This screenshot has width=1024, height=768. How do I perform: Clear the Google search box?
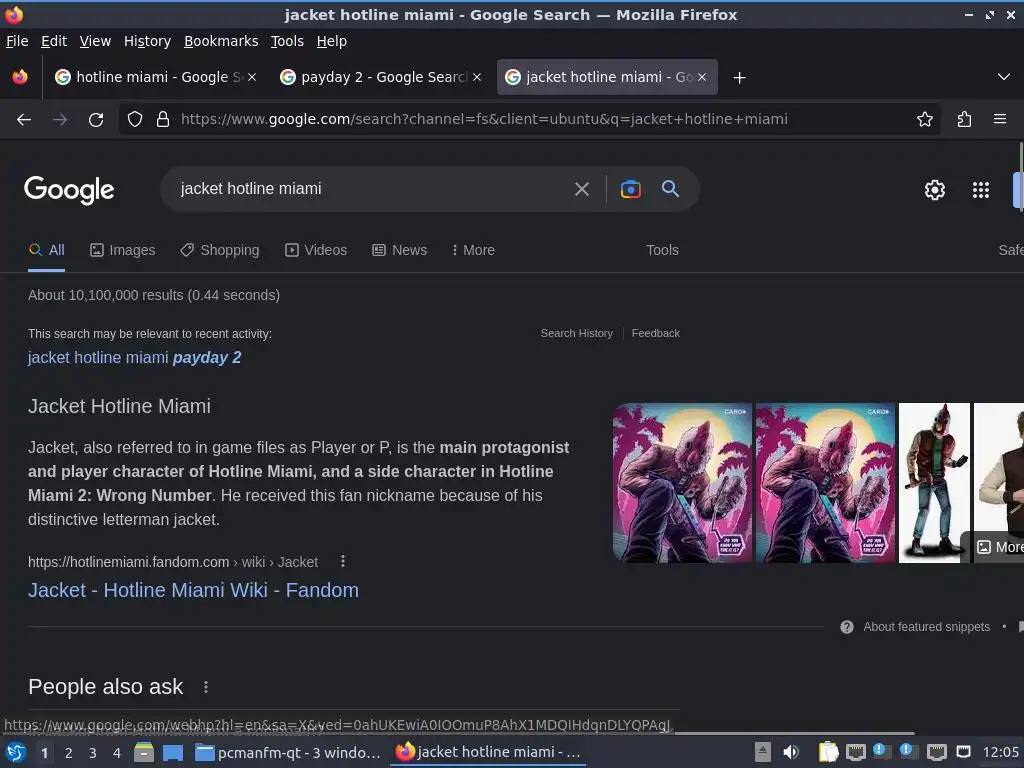click(x=581, y=189)
